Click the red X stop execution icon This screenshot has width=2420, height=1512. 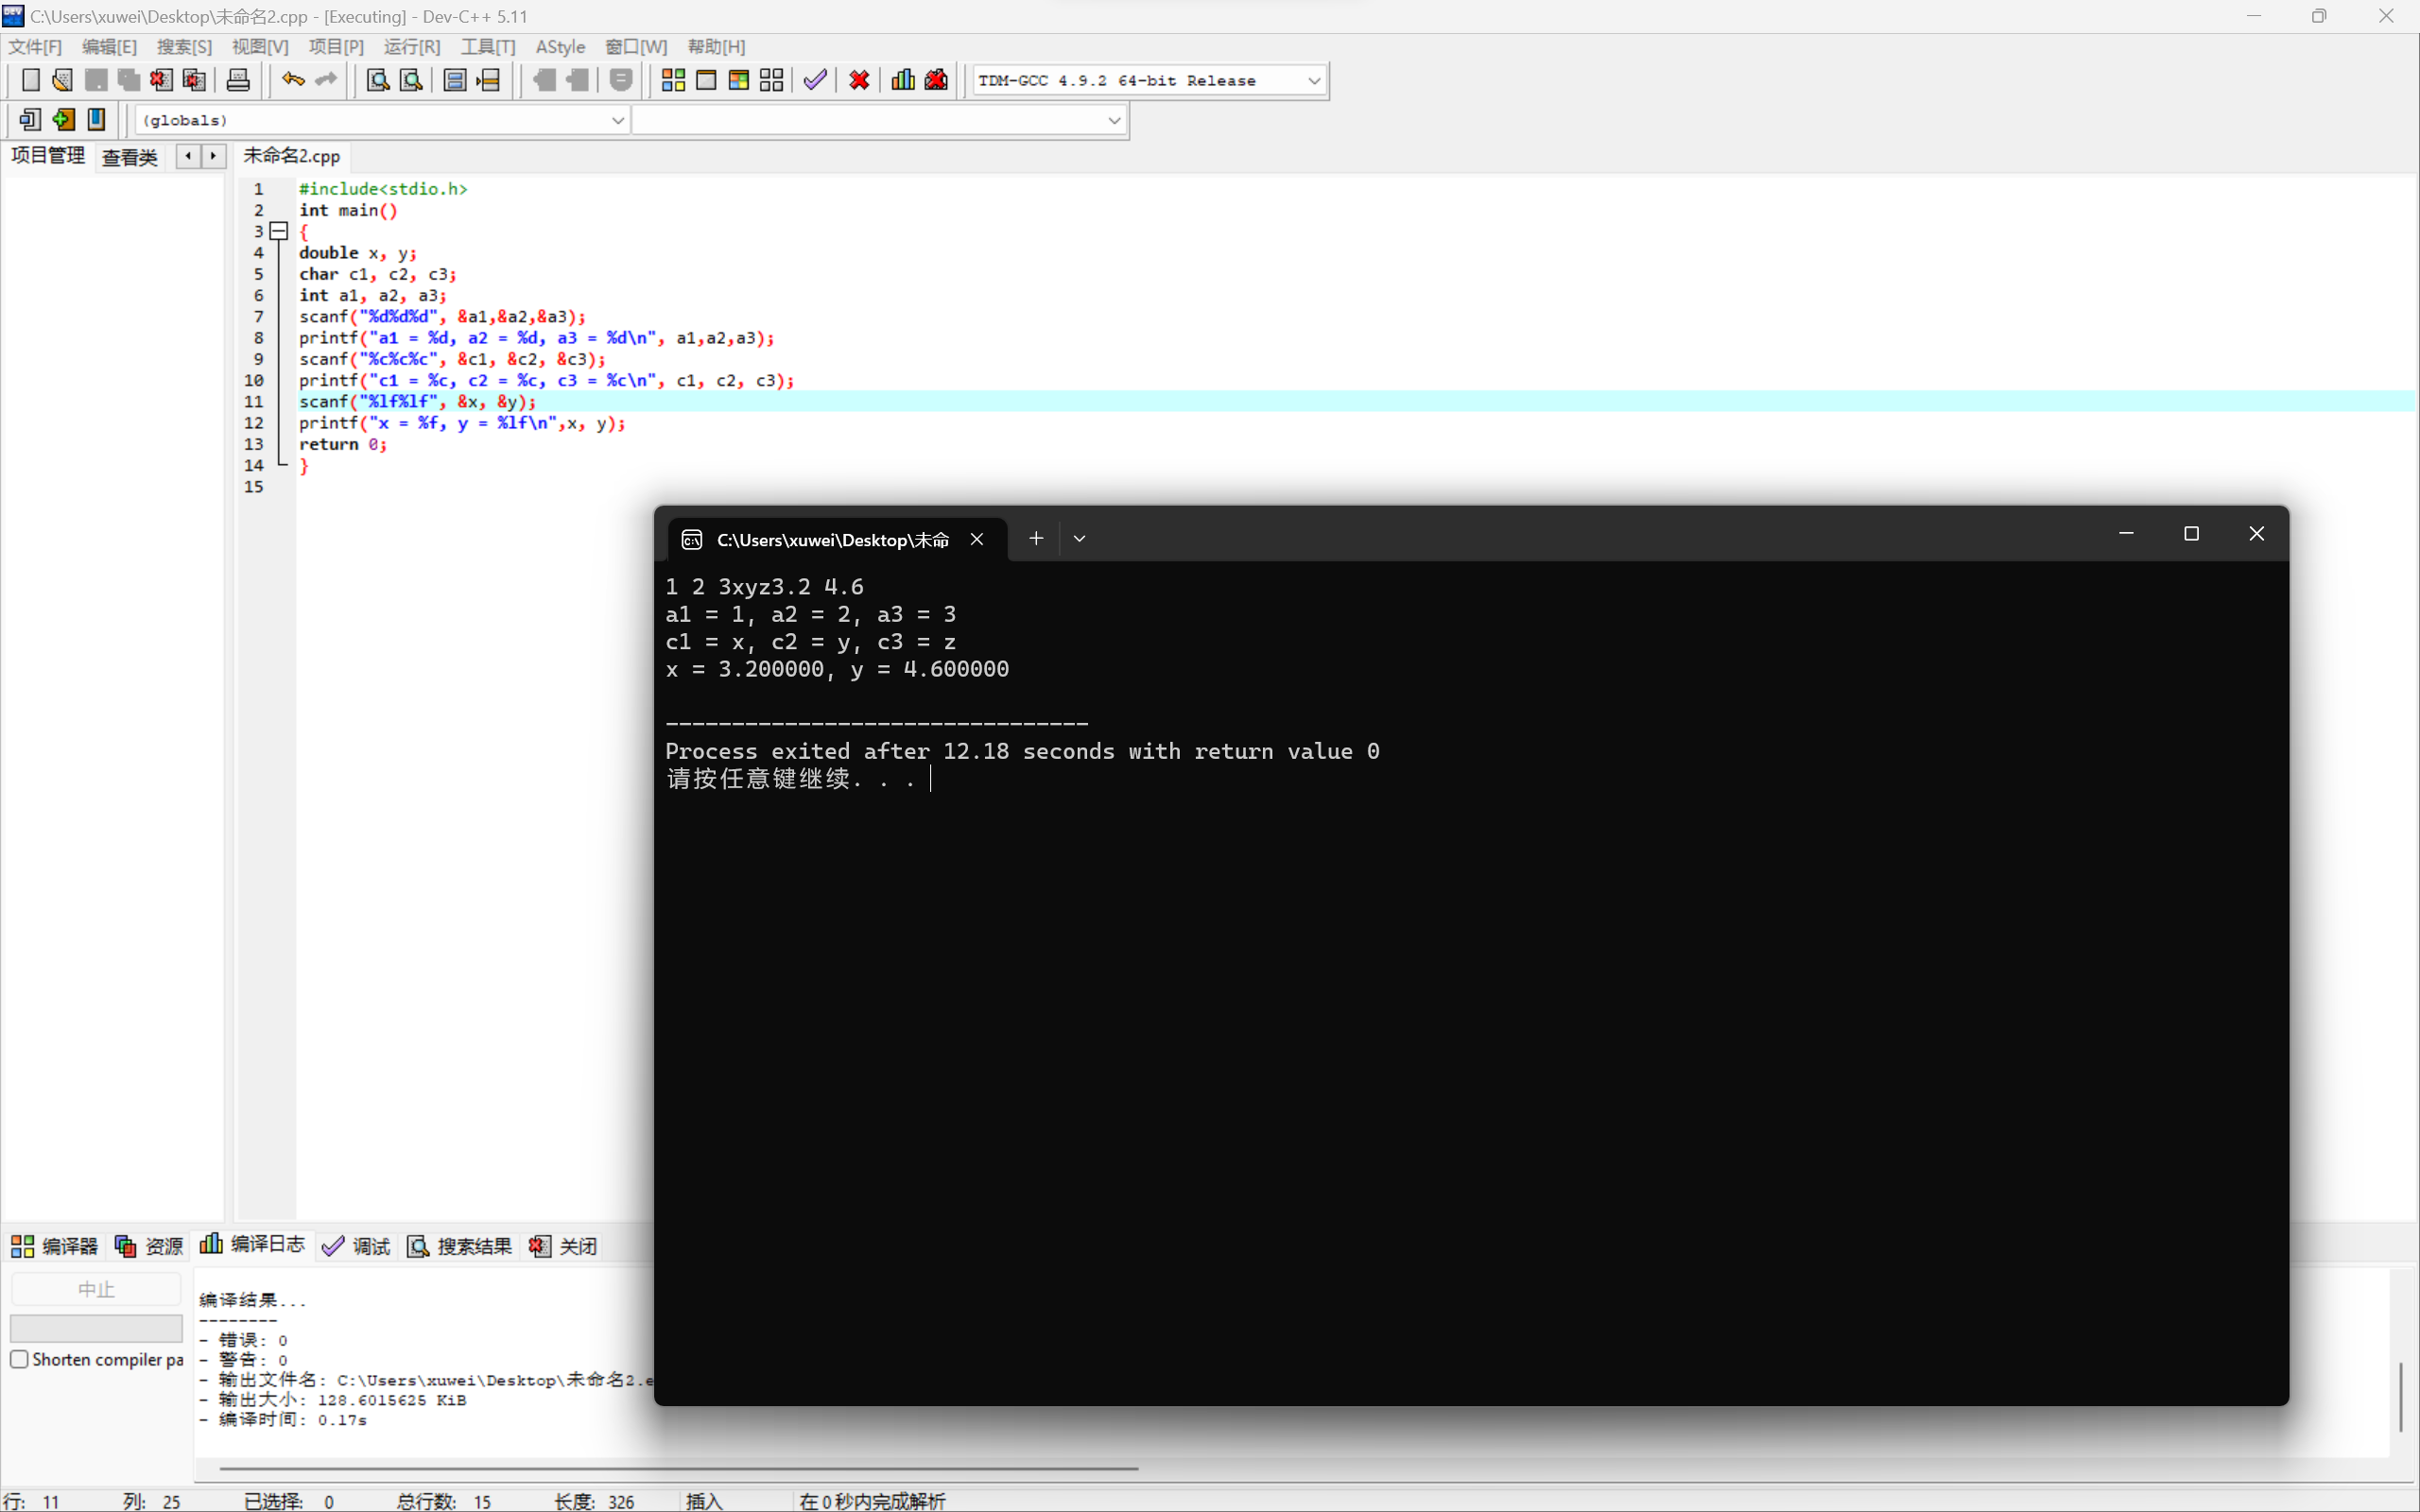pyautogui.click(x=859, y=80)
